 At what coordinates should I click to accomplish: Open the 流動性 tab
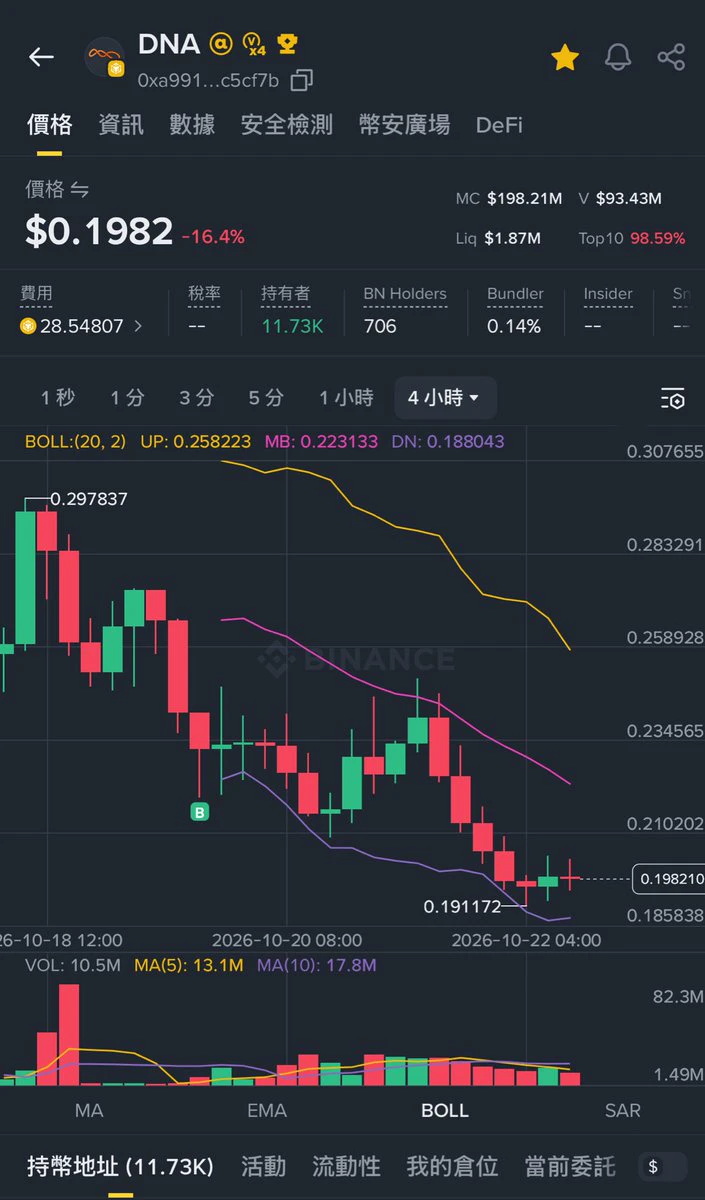pos(346,1166)
